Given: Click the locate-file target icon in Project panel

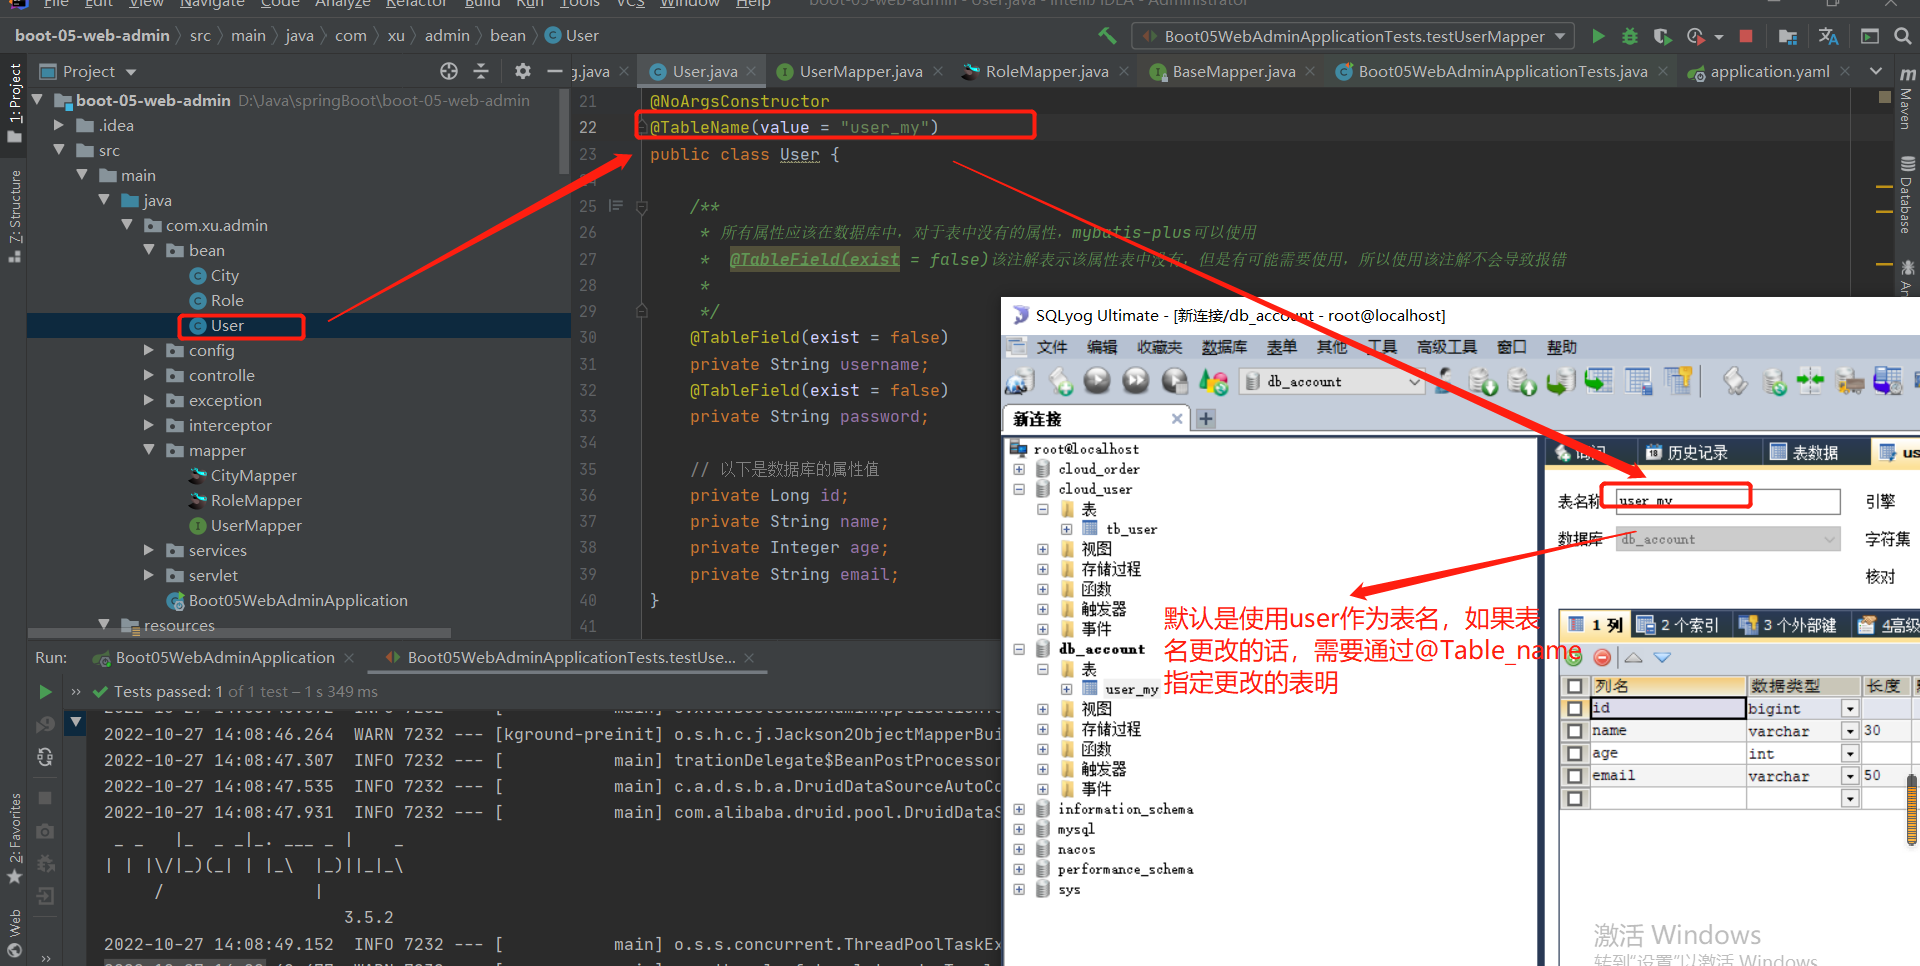Looking at the screenshot, I should [449, 71].
